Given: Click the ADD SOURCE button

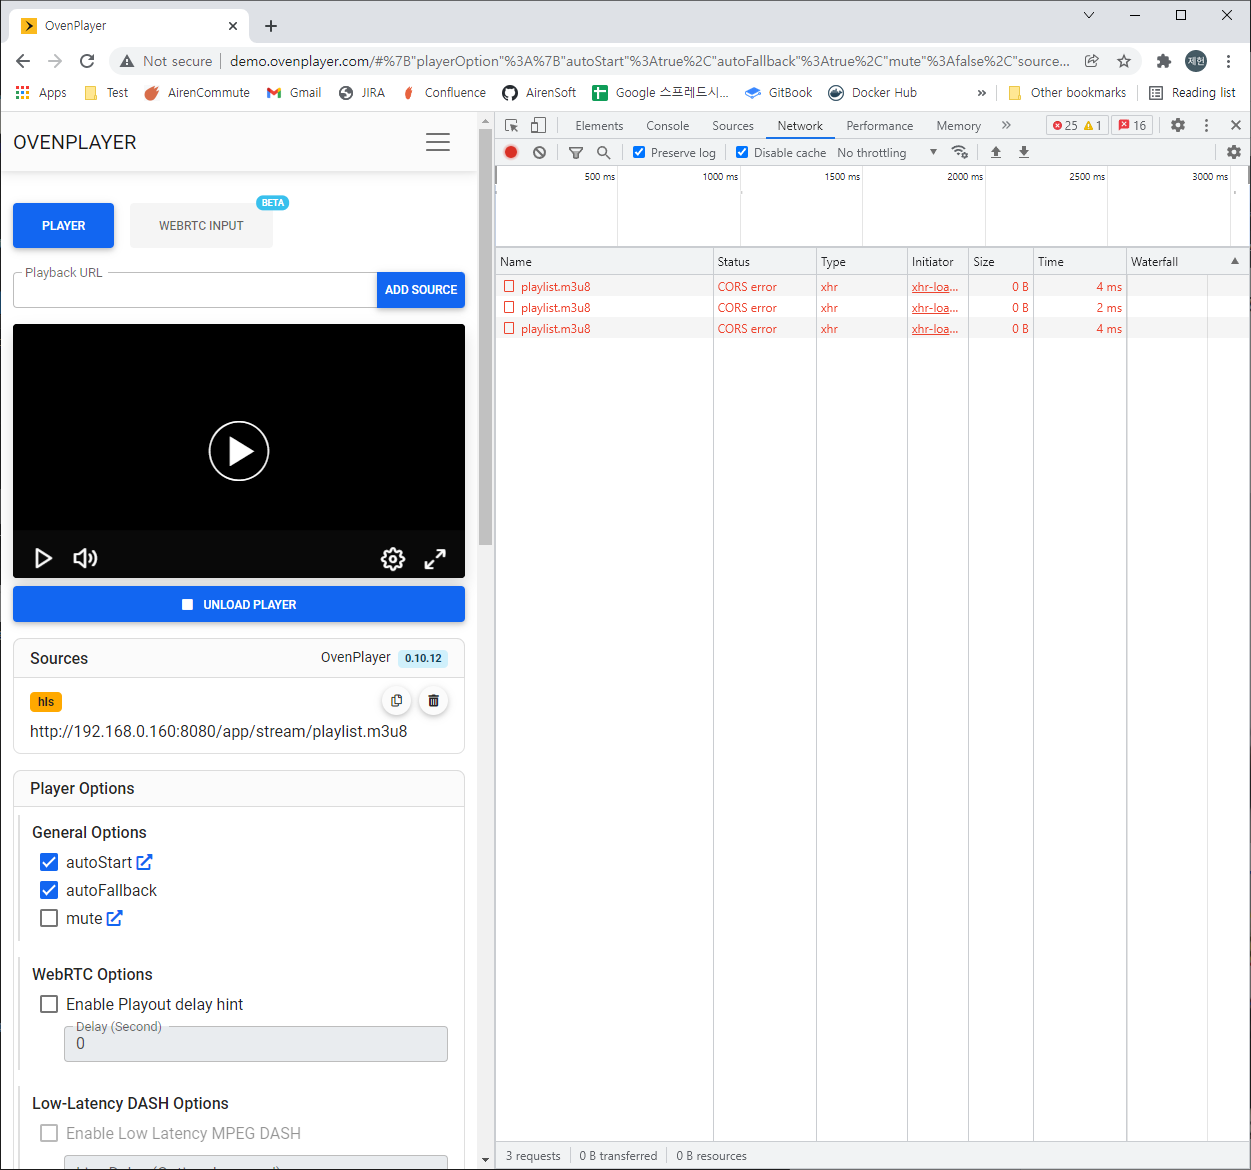Looking at the screenshot, I should tap(421, 289).
